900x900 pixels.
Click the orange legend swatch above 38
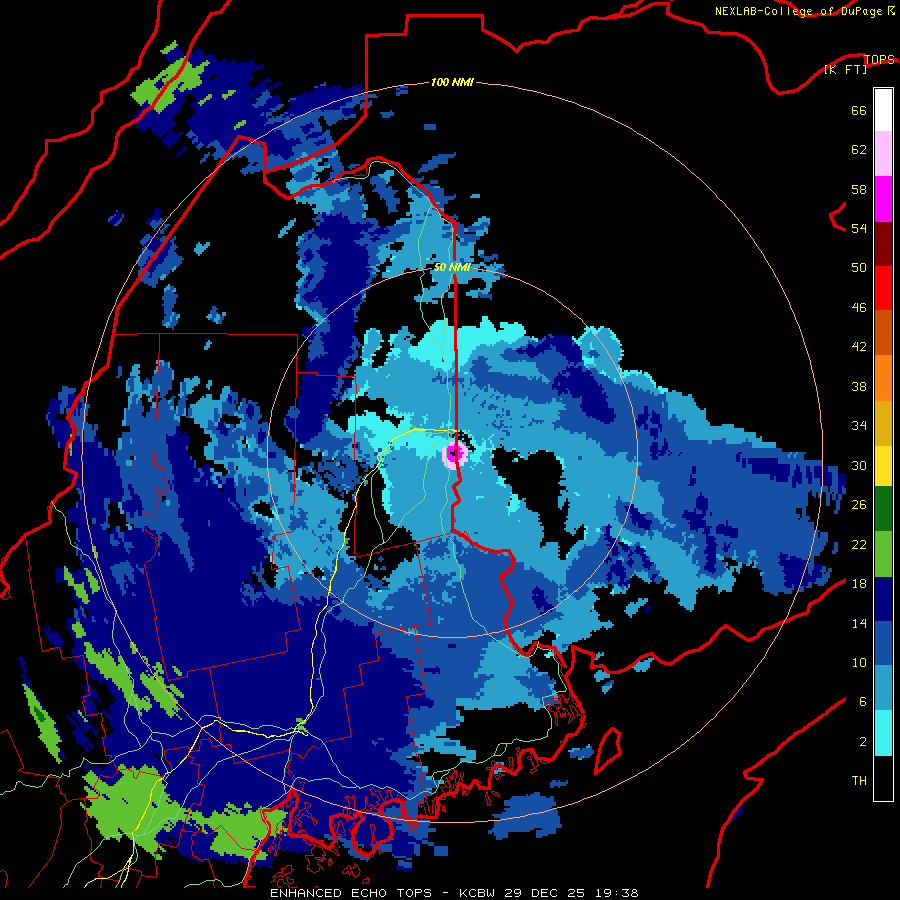point(883,378)
